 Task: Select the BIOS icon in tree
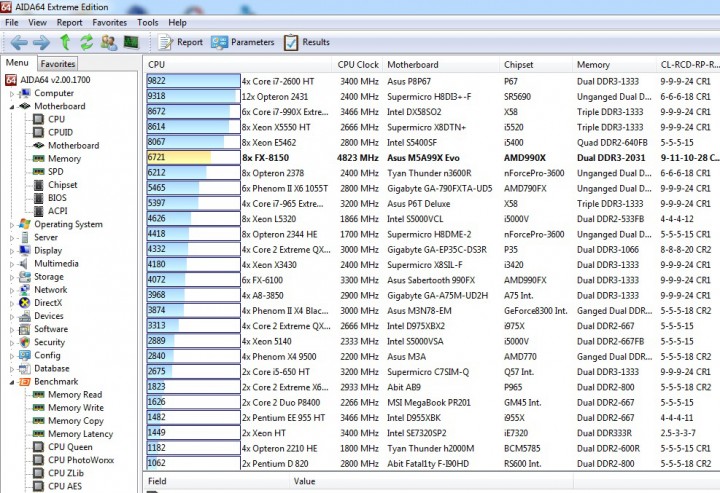point(39,198)
